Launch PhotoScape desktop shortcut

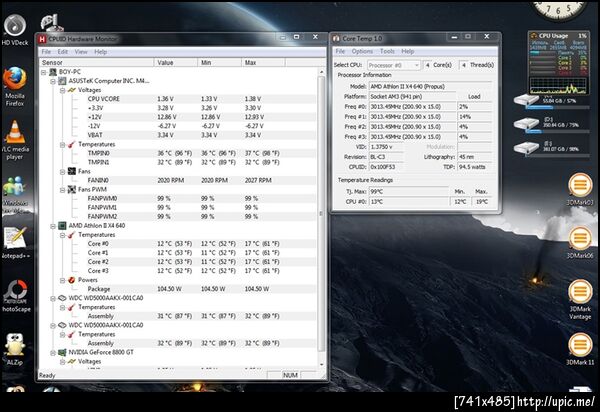[x=15, y=295]
